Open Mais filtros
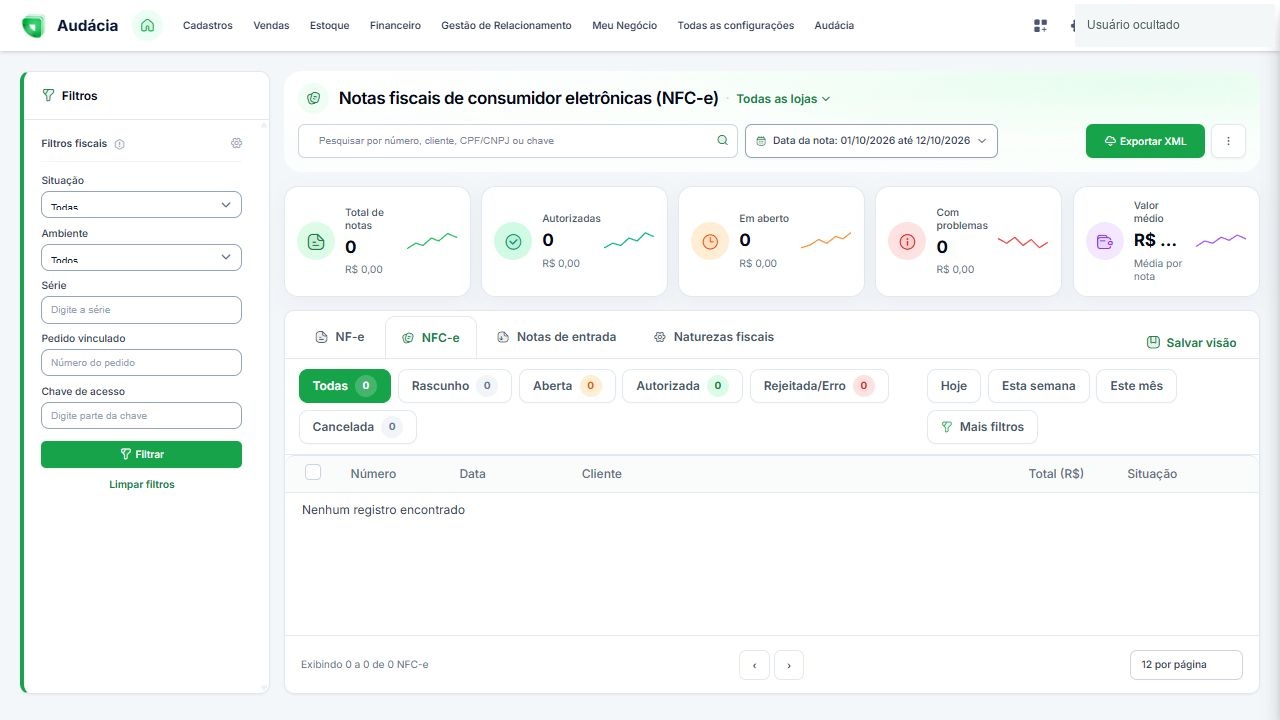This screenshot has width=1280, height=720. tap(982, 427)
